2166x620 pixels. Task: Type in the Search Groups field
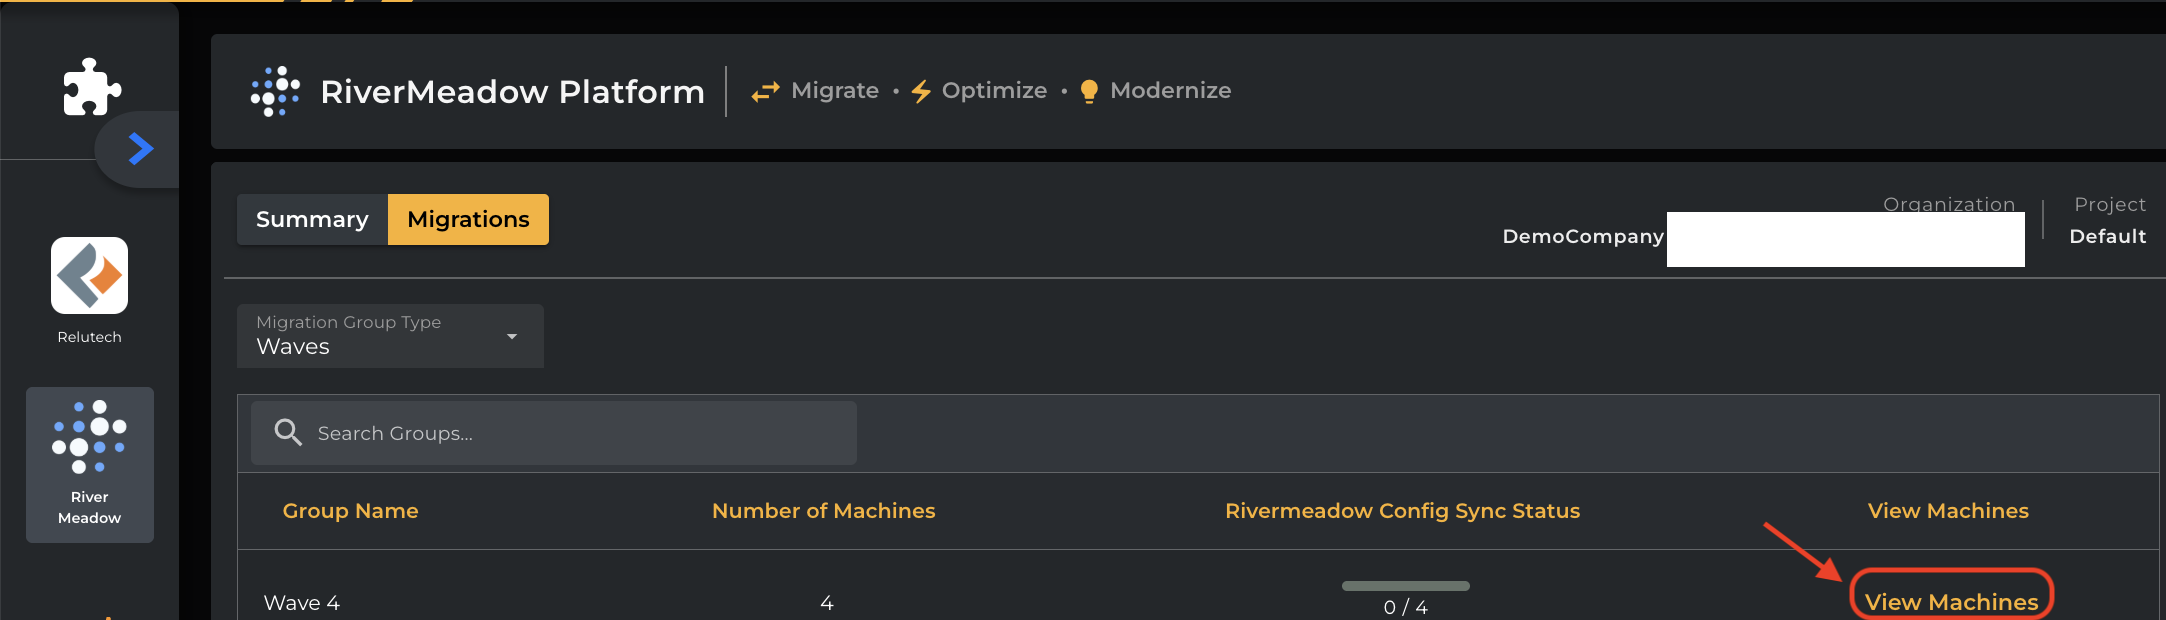580,433
